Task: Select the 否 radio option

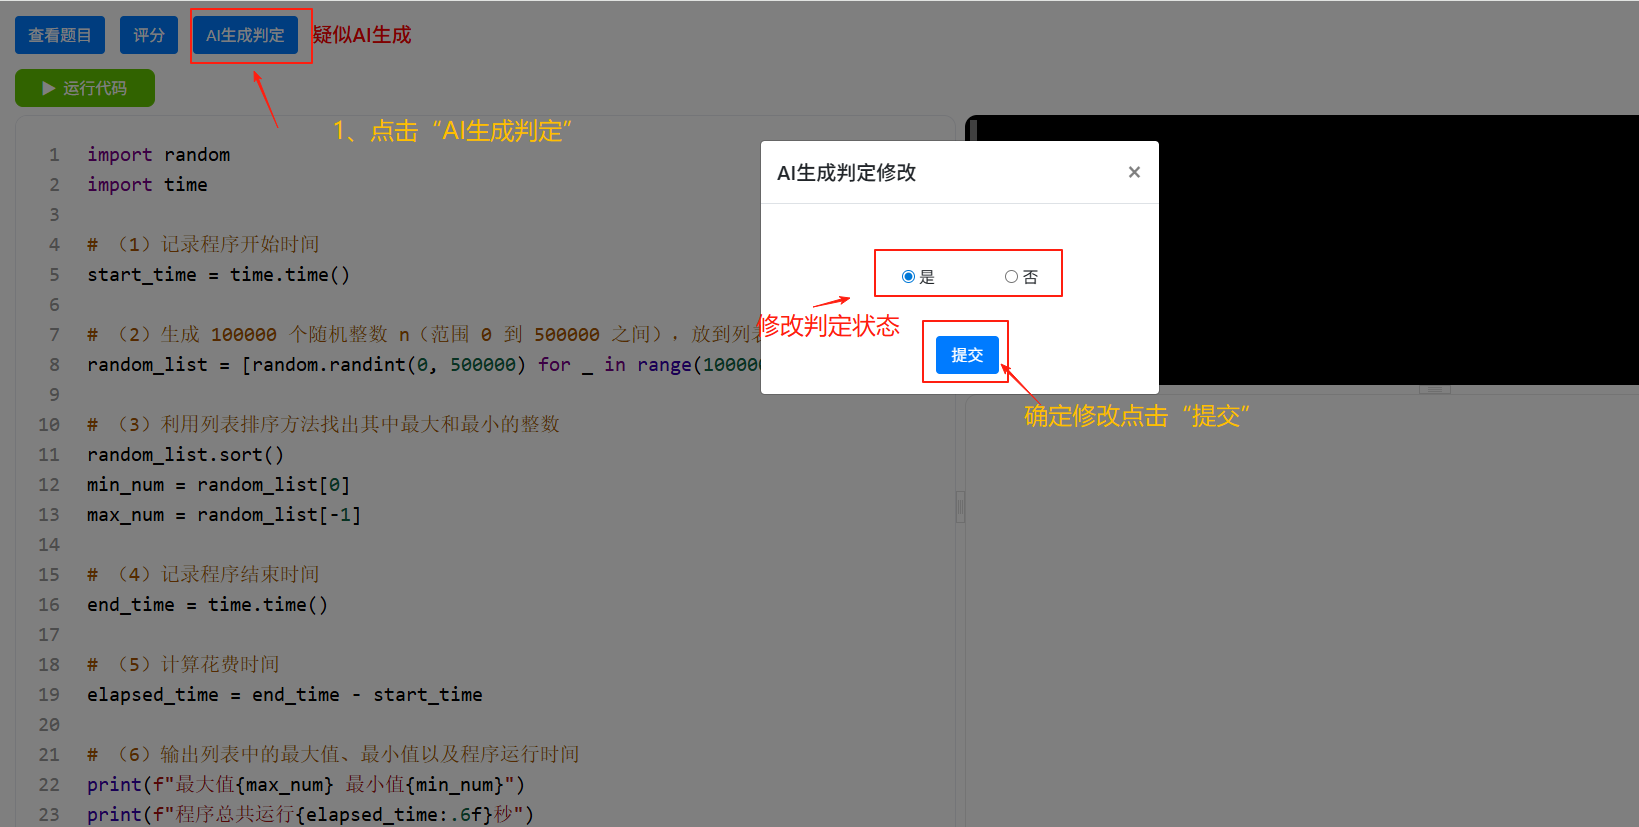Action: pos(1011,277)
